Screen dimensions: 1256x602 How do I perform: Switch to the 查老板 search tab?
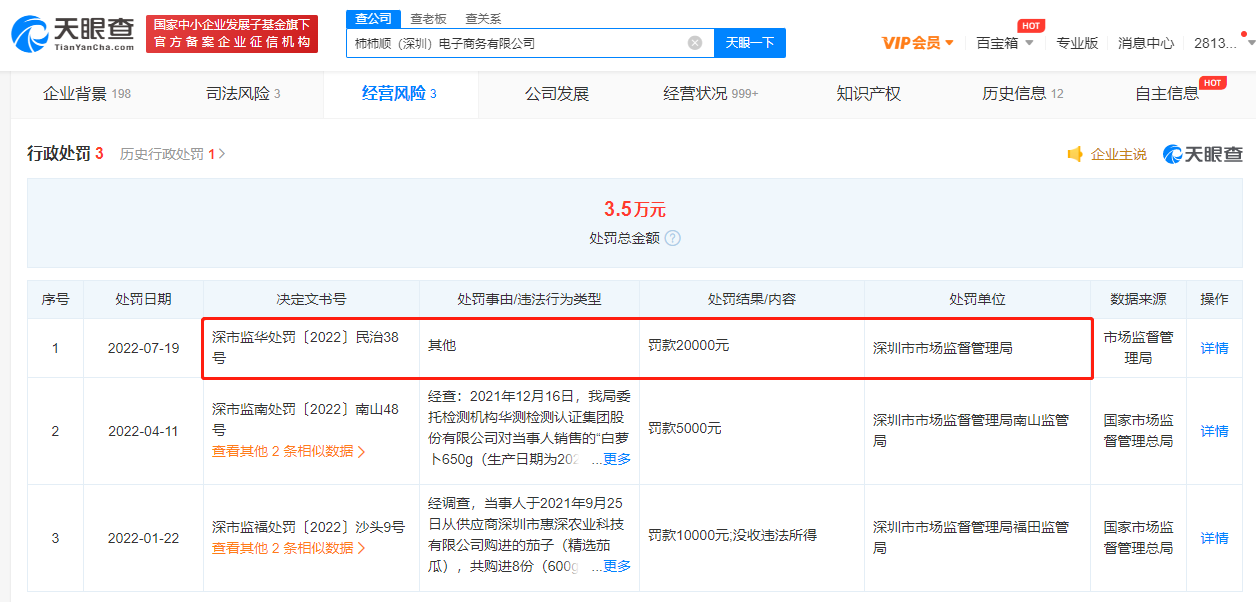coord(428,18)
